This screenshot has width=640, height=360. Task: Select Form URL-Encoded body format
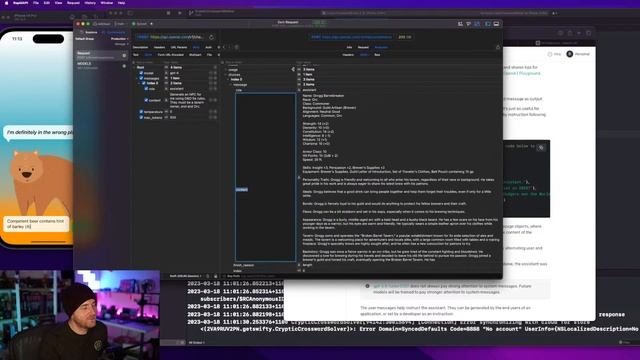171,55
